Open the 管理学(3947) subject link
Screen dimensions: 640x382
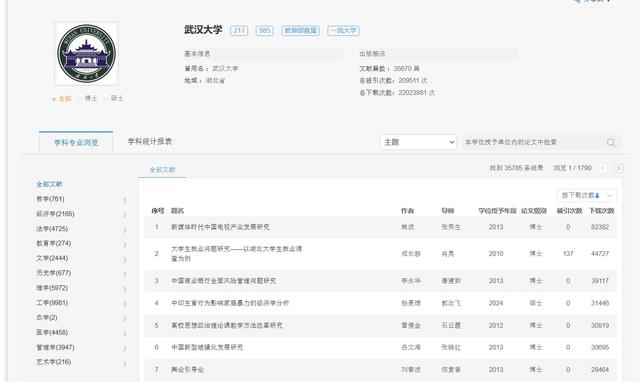point(55,347)
